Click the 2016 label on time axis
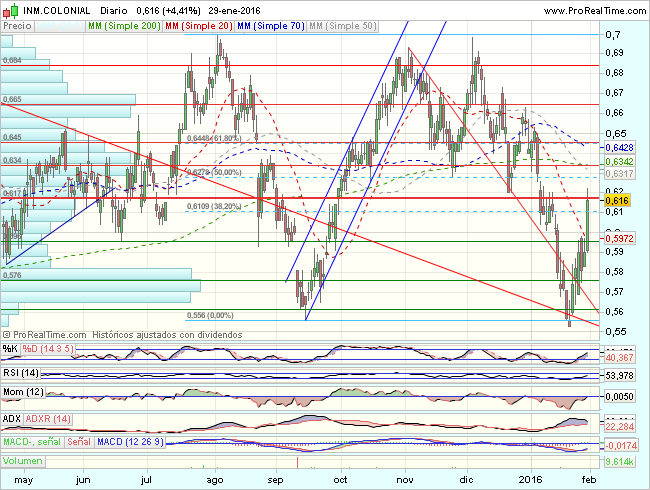 (530, 480)
